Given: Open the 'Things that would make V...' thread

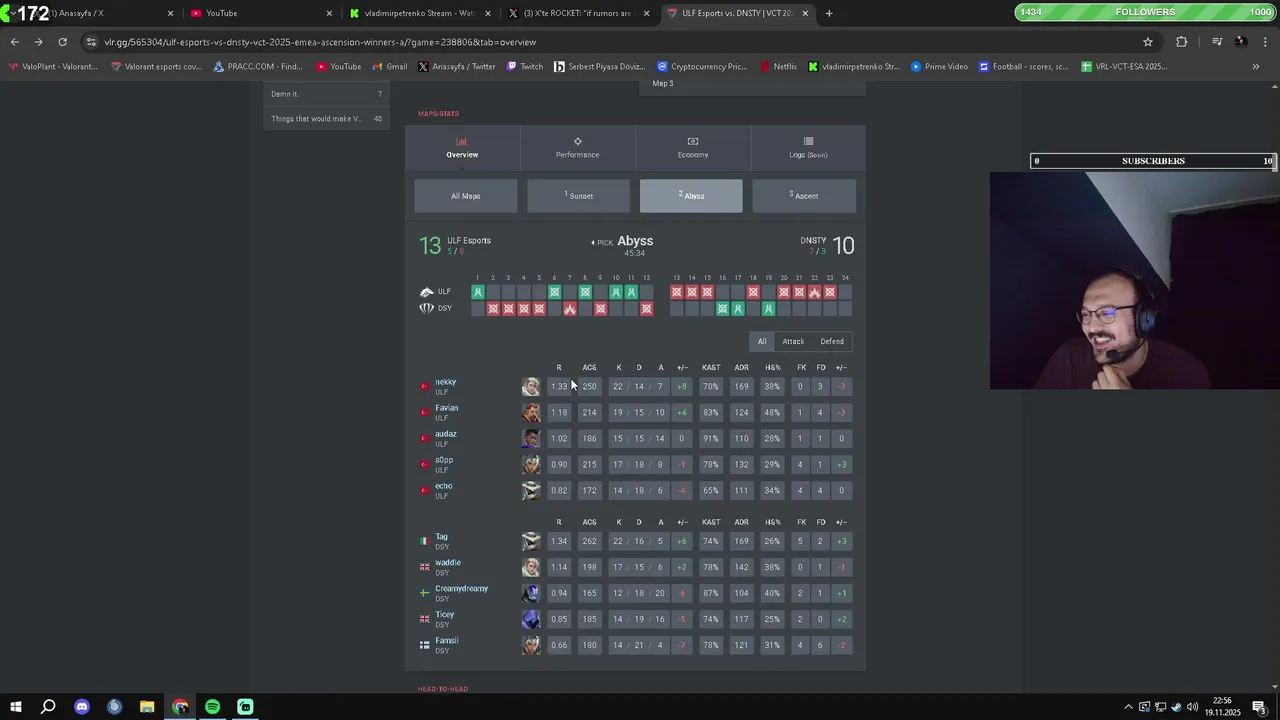Looking at the screenshot, I should [326, 119].
